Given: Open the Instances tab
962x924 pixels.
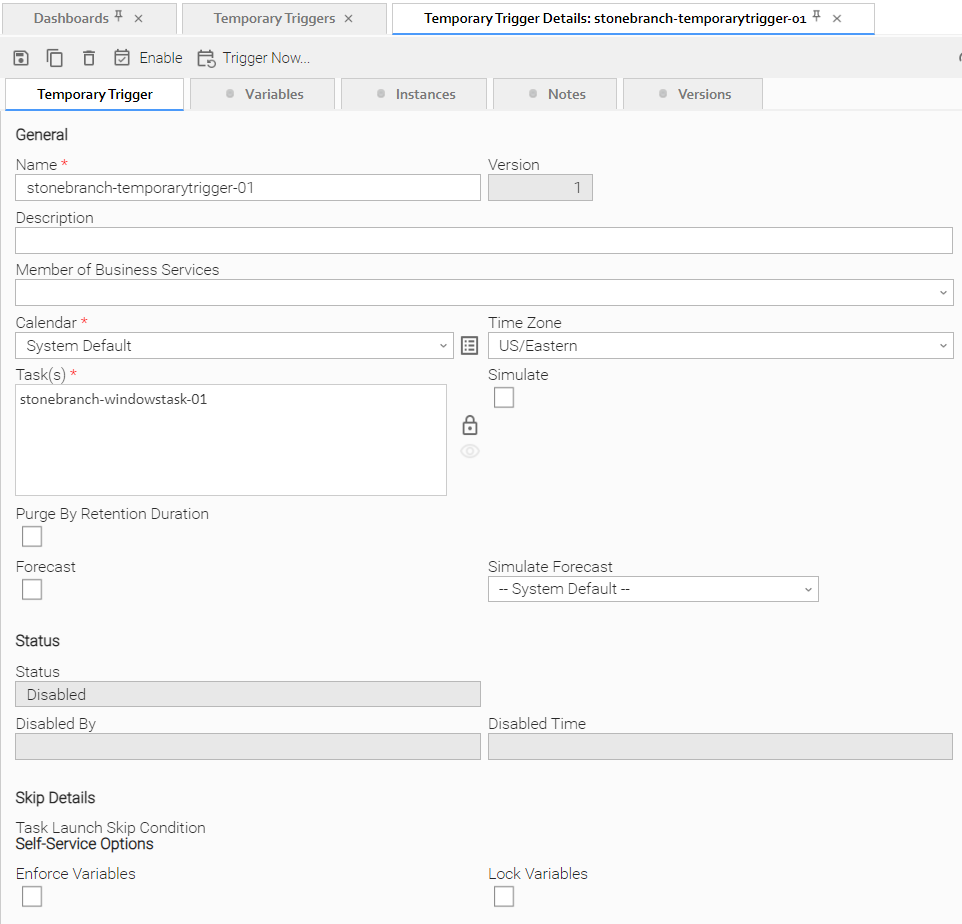Looking at the screenshot, I should point(414,94).
